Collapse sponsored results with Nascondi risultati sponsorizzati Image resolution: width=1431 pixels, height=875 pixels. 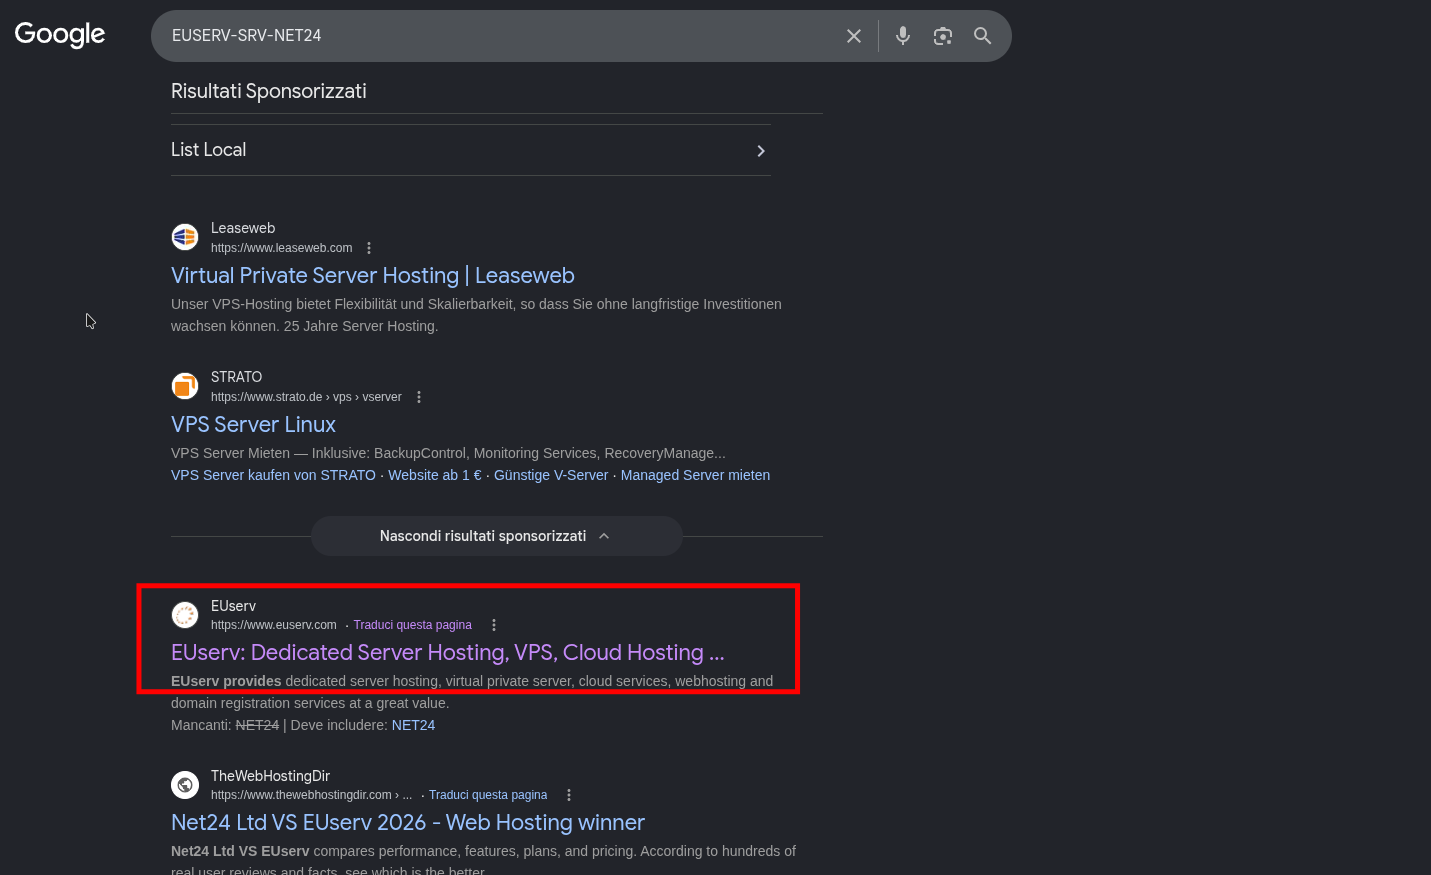pyautogui.click(x=496, y=536)
